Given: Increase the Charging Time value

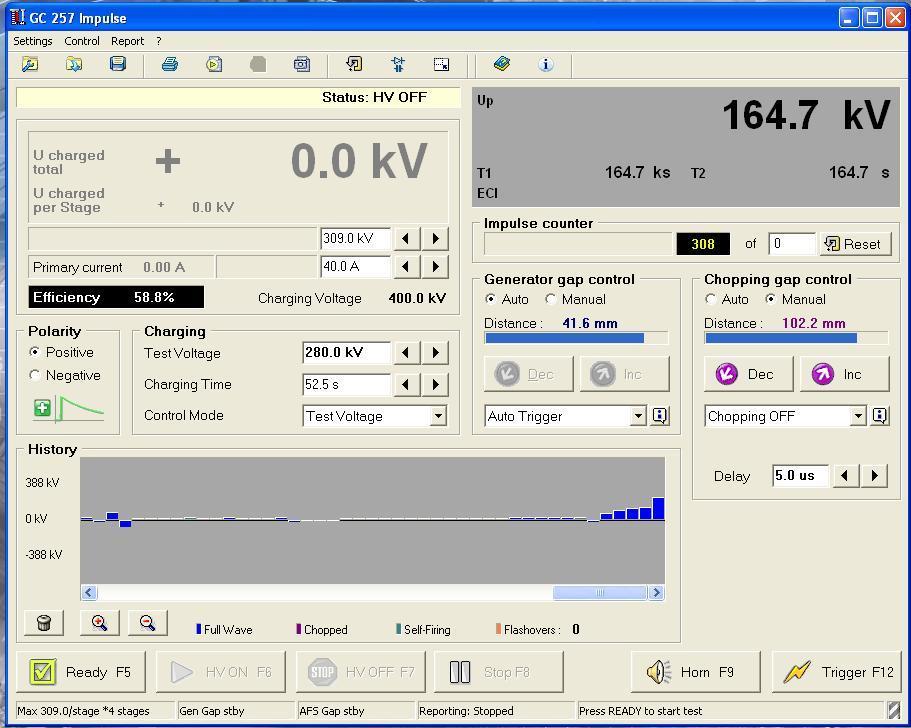Looking at the screenshot, I should click(x=436, y=385).
